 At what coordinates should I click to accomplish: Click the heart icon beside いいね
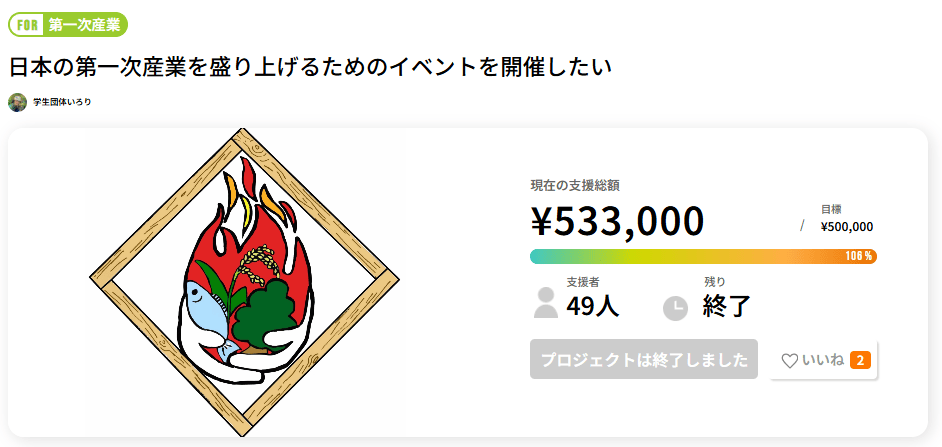(x=789, y=360)
